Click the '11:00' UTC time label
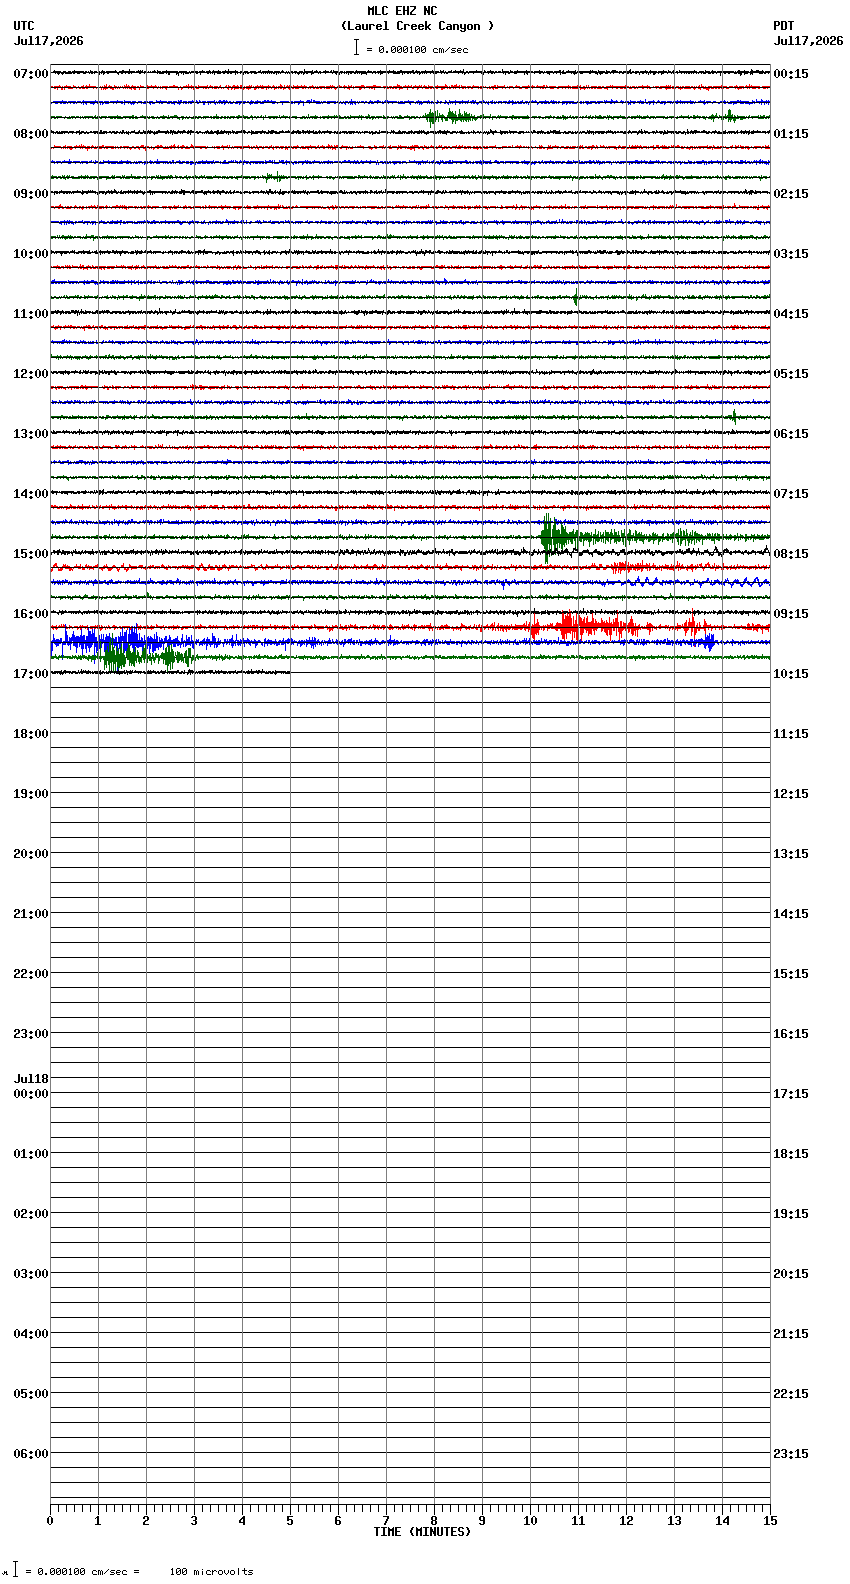Viewport: 850px width, 1584px height. coord(31,314)
